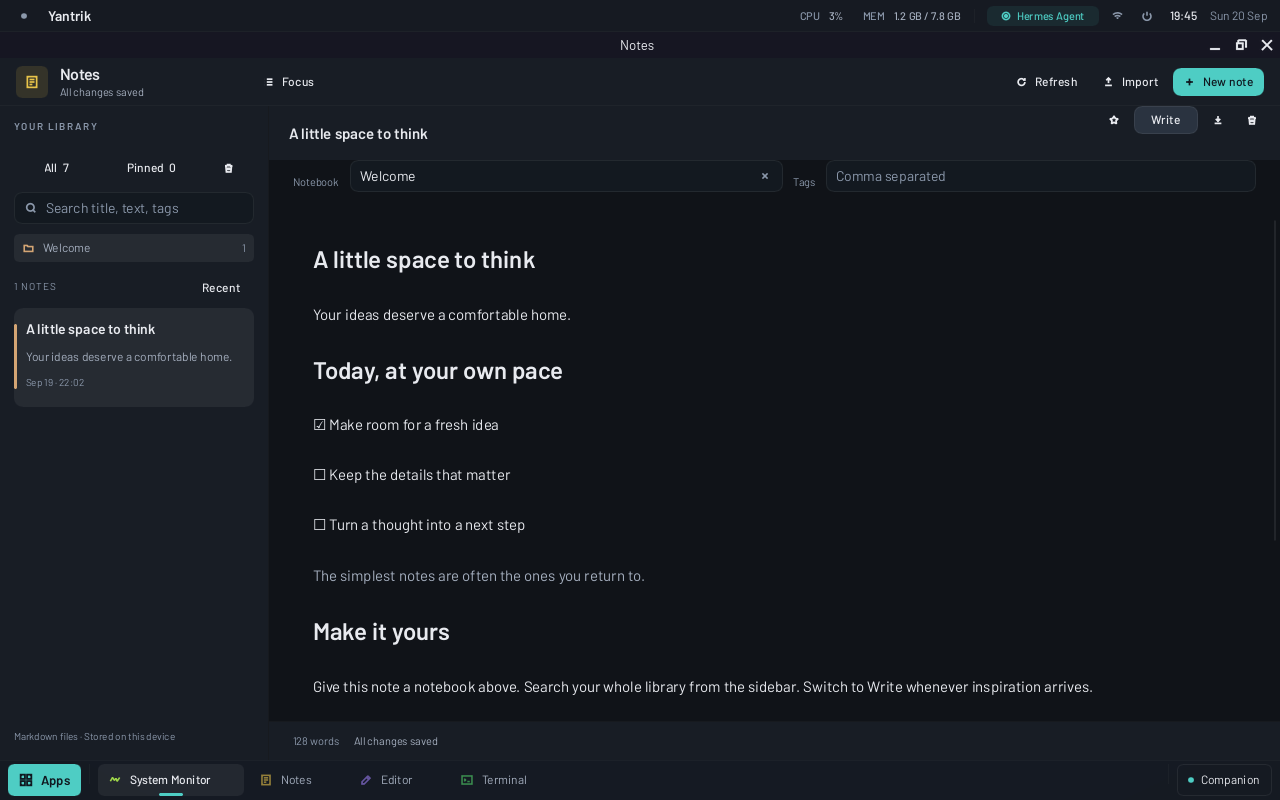Create a New note
The width and height of the screenshot is (1280, 800).
1218,82
